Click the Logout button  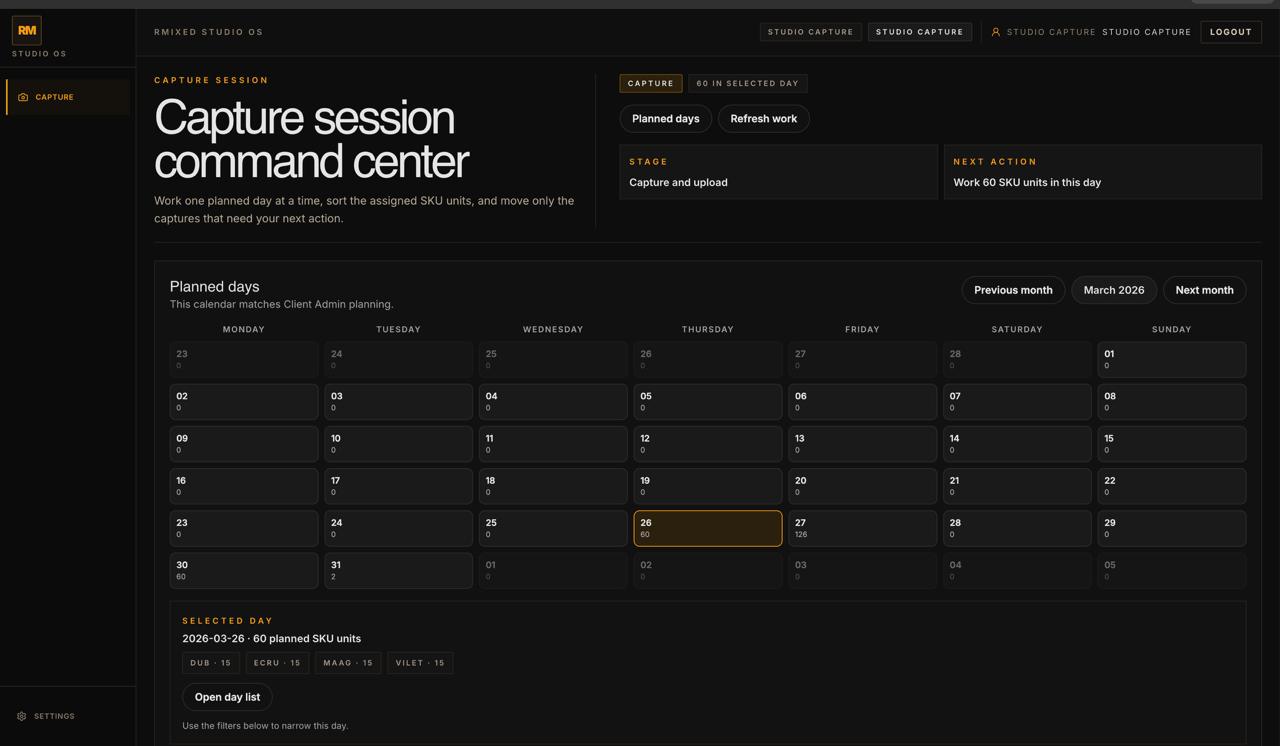[x=1230, y=31]
